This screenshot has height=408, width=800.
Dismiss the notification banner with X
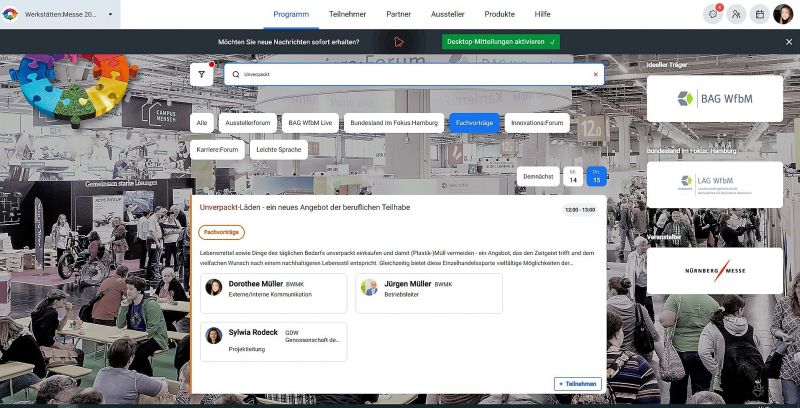pyautogui.click(x=788, y=42)
